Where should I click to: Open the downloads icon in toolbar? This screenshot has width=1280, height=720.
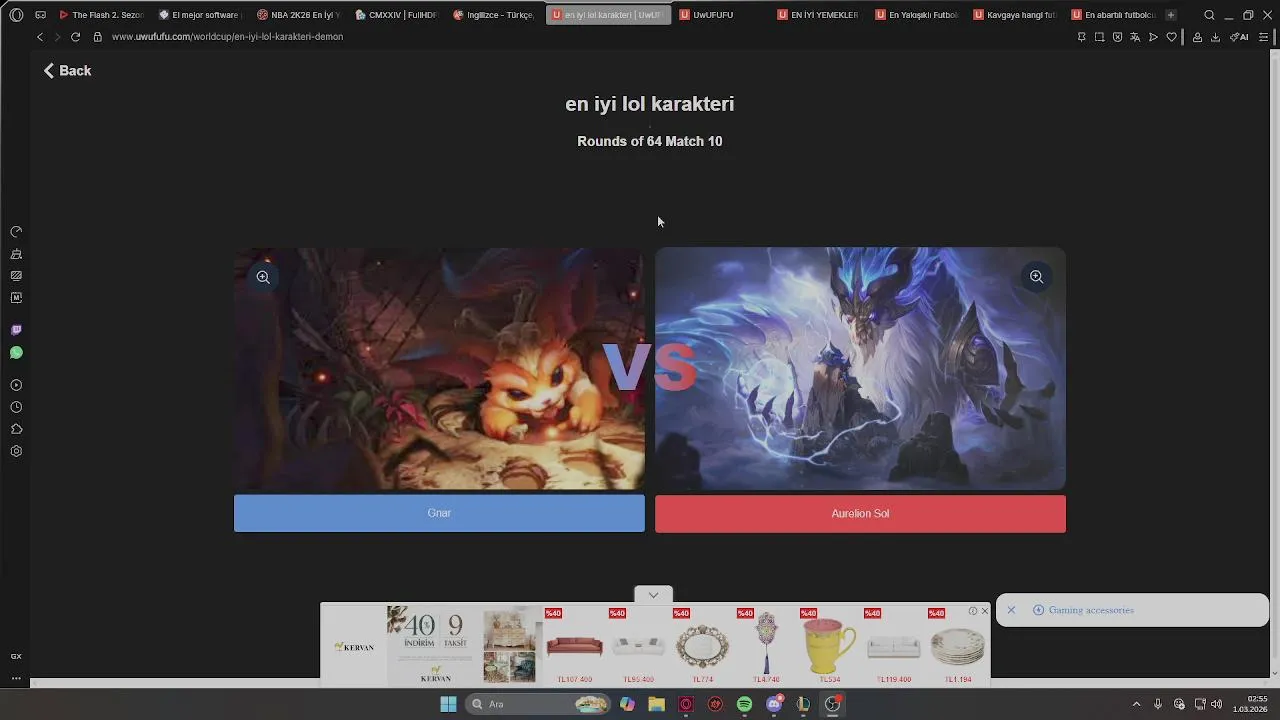[x=1215, y=37]
